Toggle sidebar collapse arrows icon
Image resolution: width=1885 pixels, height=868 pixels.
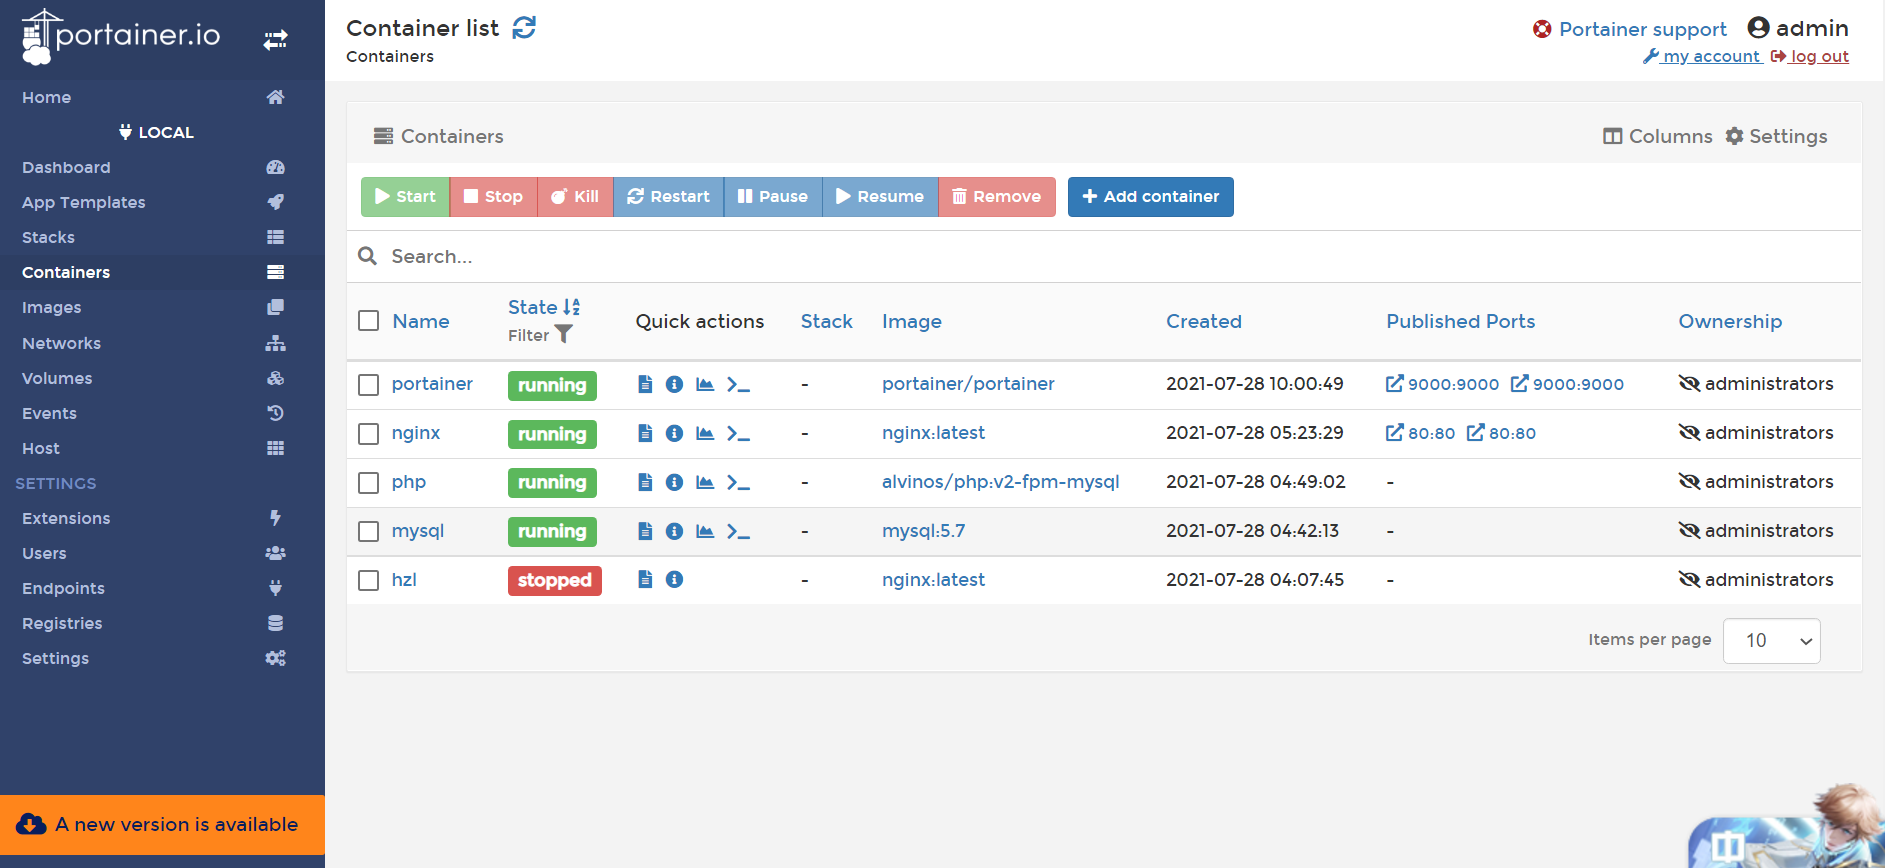[275, 40]
